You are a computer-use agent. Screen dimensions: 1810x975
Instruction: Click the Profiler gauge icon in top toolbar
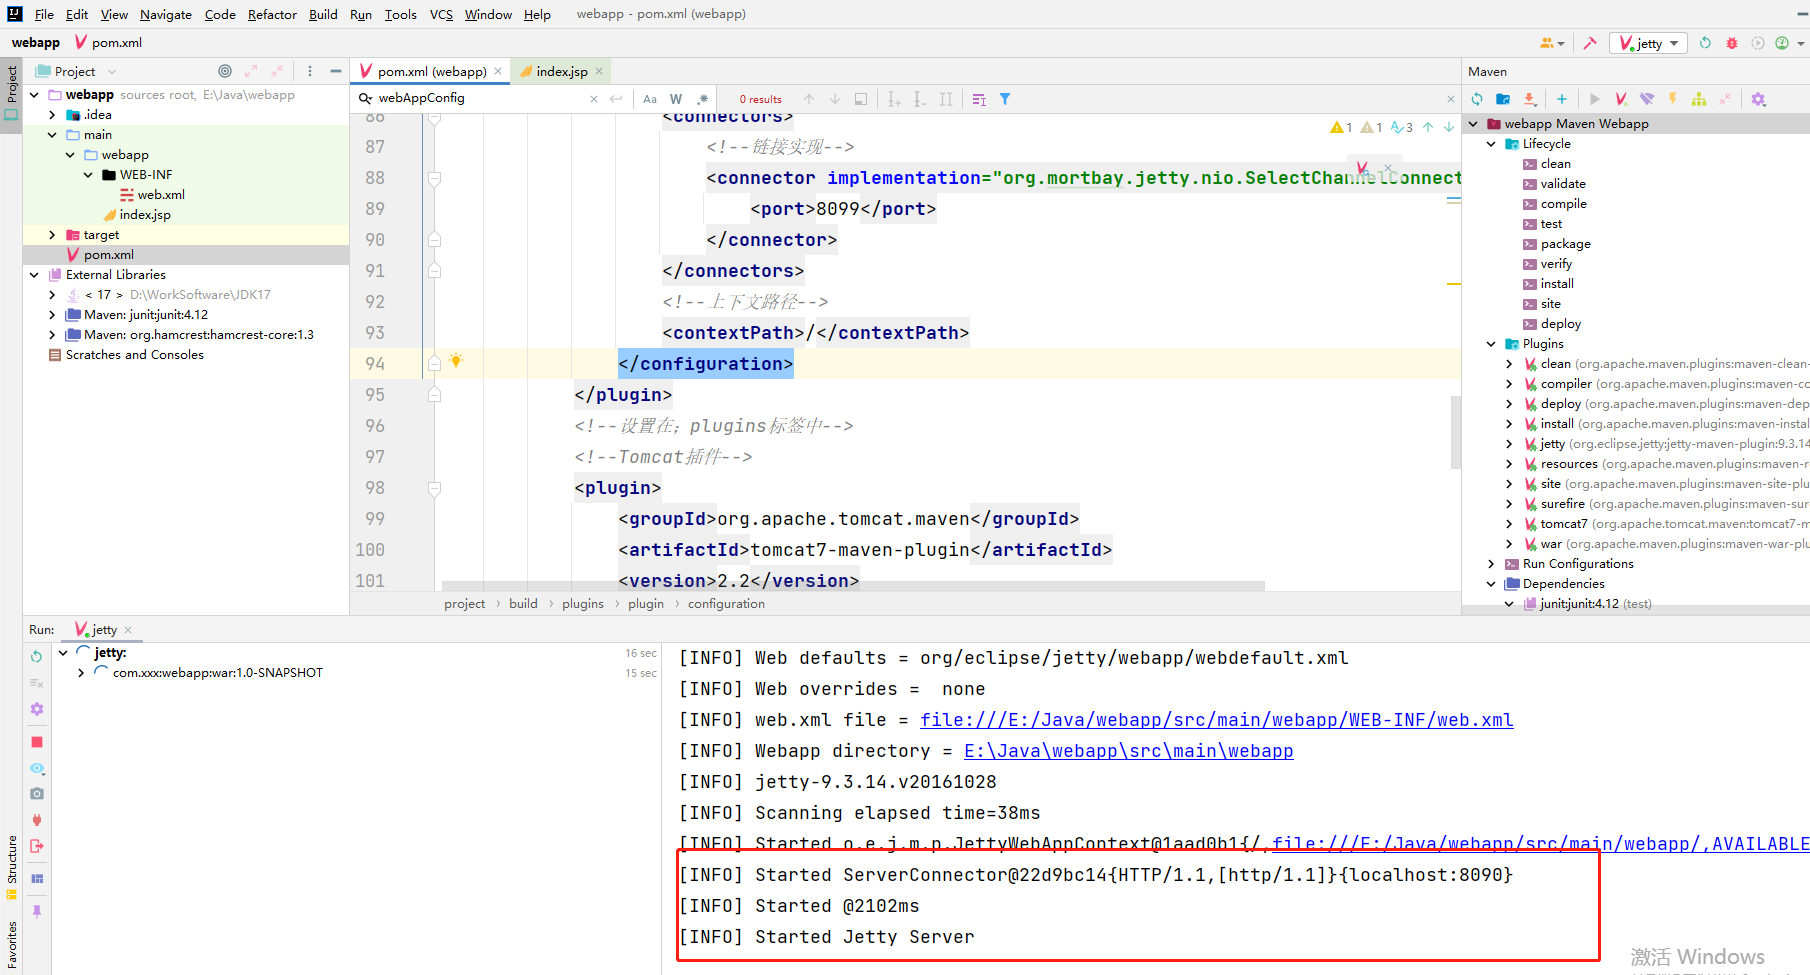(x=1782, y=43)
